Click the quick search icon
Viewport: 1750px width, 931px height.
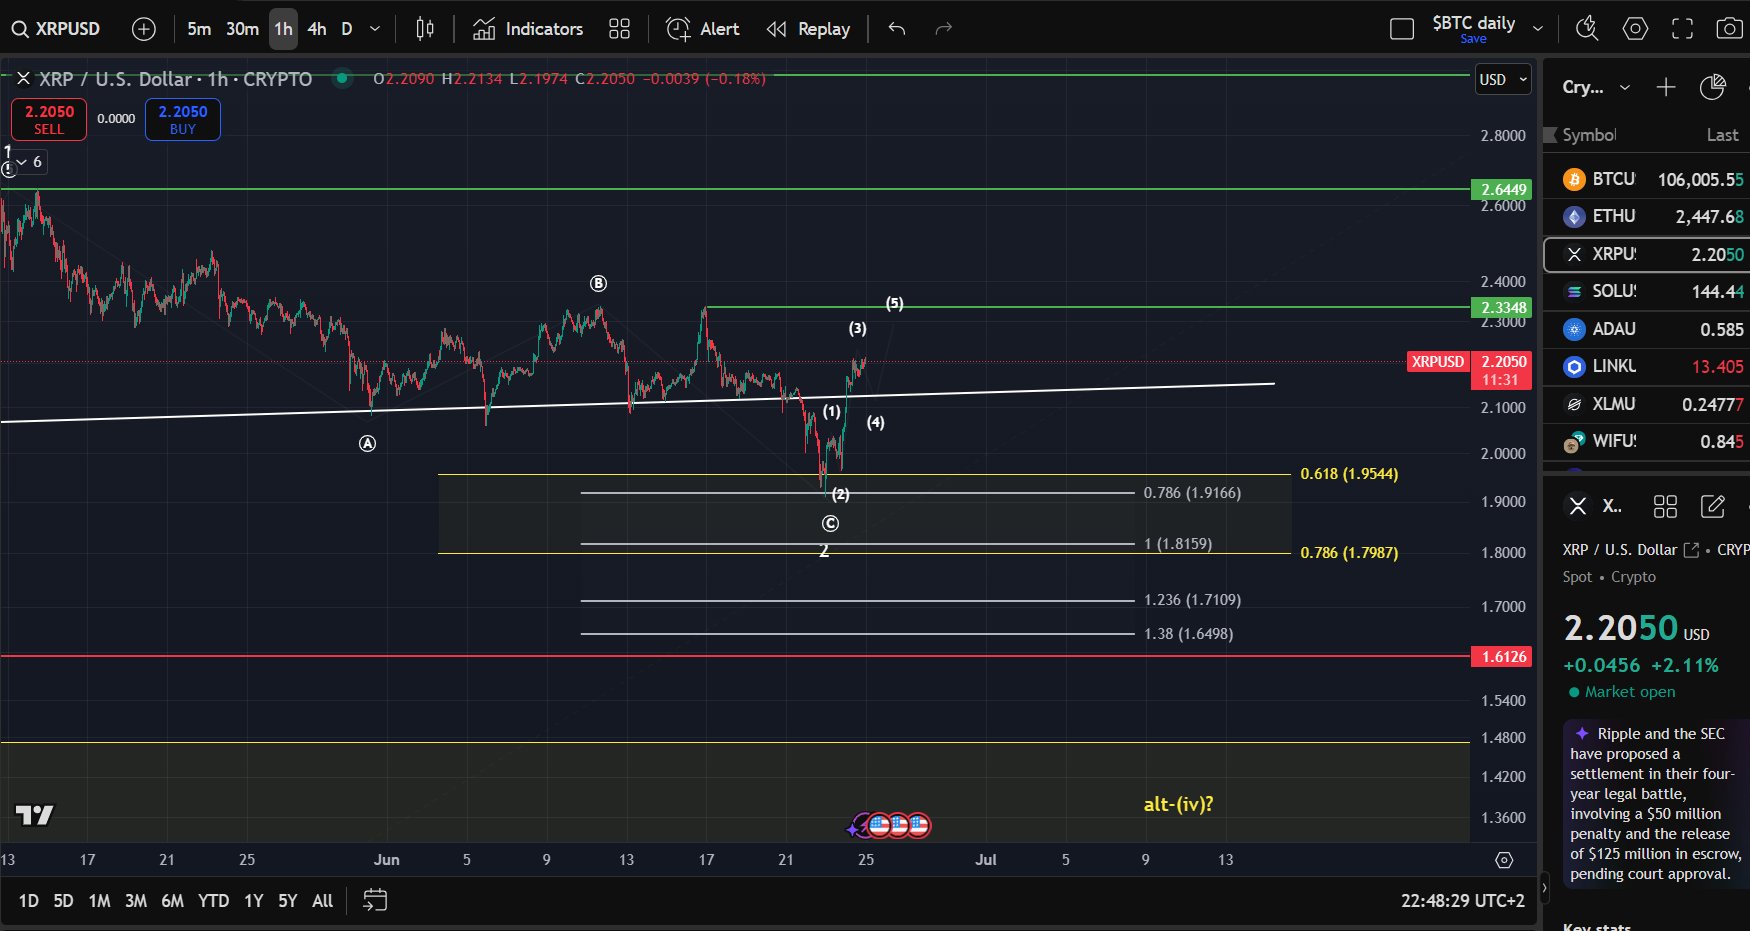click(x=1587, y=29)
